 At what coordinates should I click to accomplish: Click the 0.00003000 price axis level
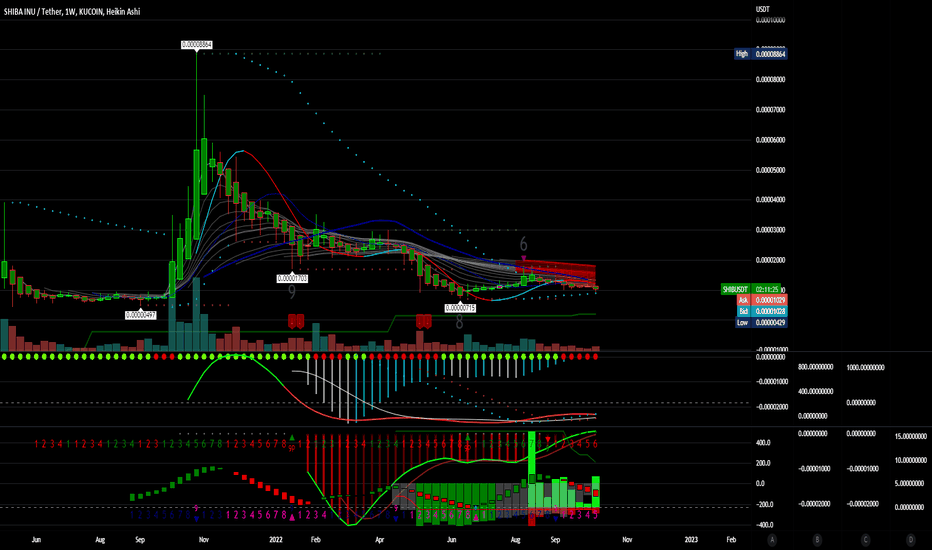[770, 230]
